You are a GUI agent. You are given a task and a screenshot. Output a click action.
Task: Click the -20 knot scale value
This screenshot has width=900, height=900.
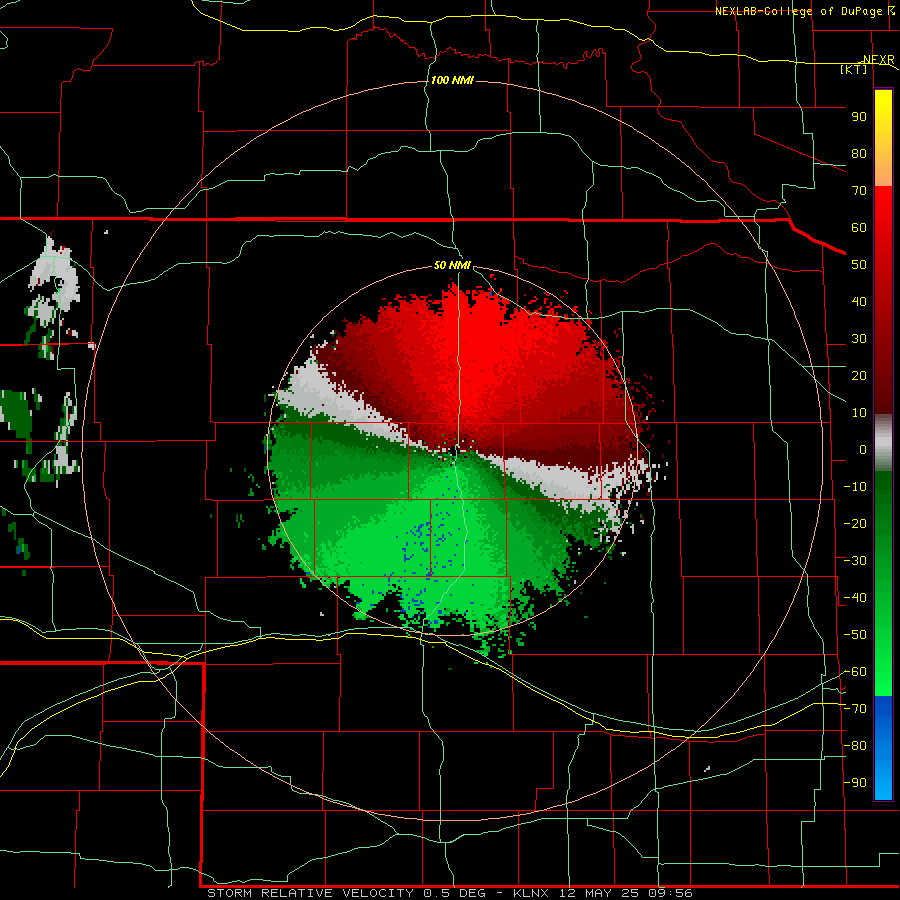[855, 523]
